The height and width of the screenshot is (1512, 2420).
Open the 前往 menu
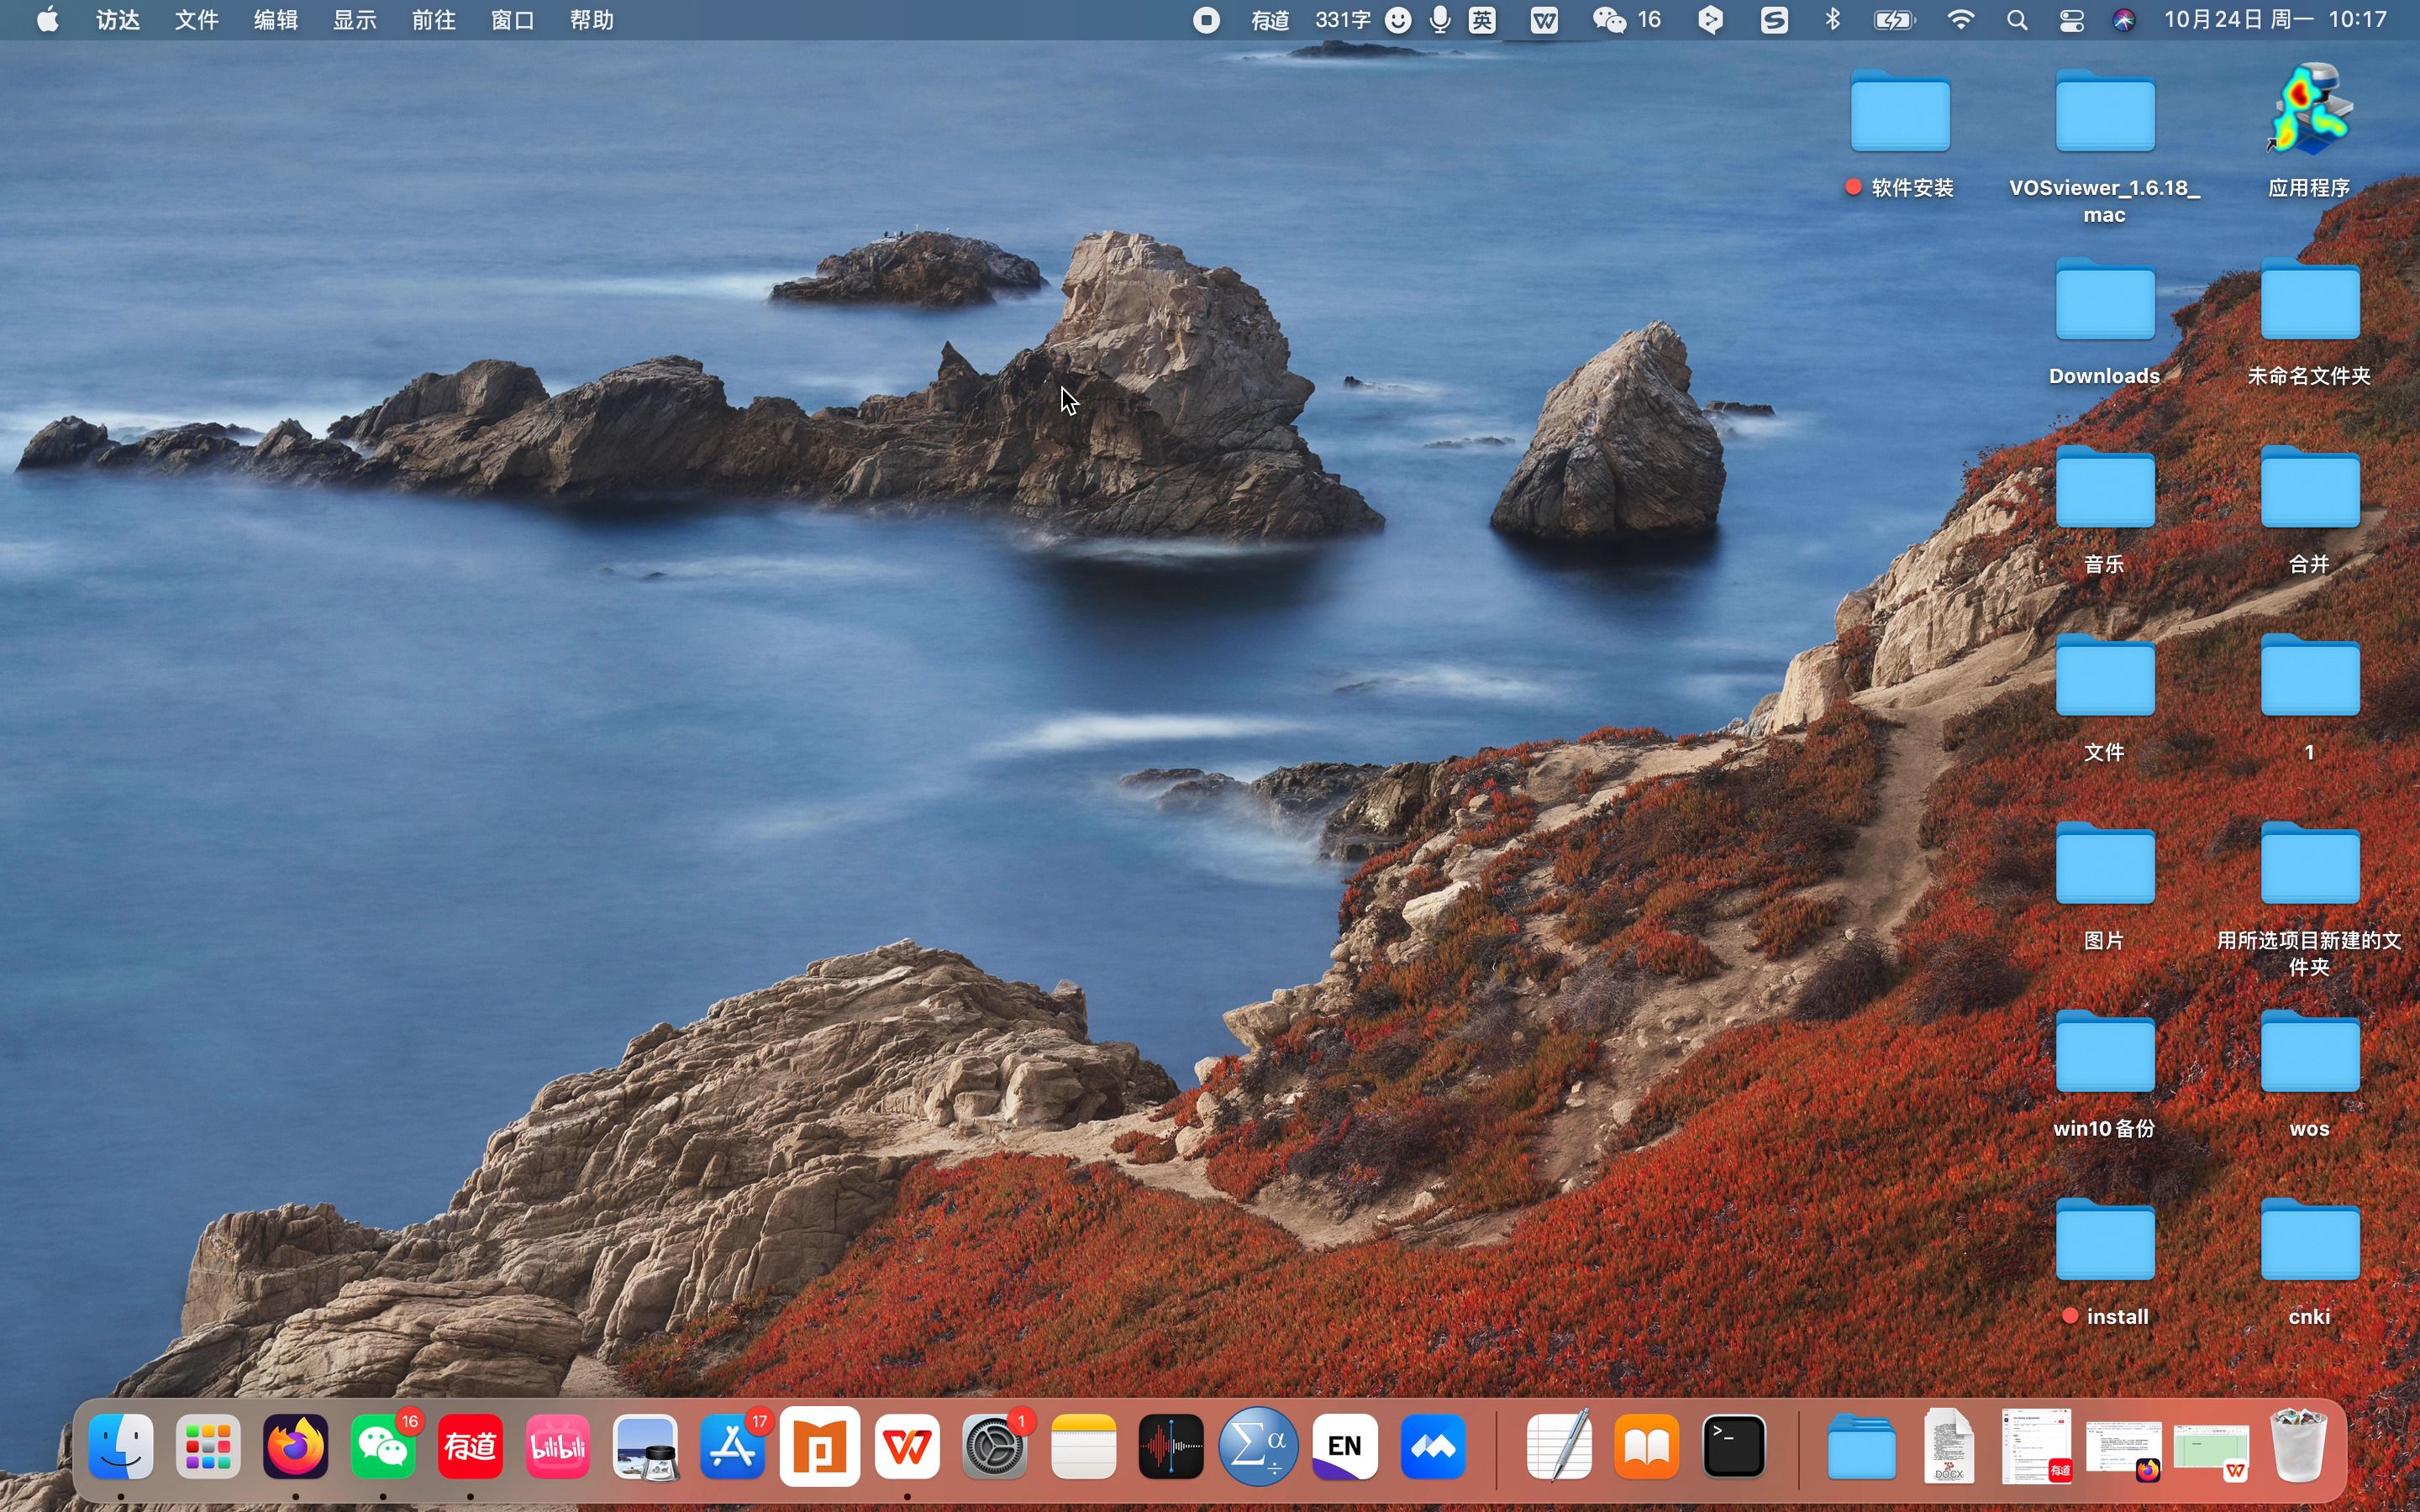pyautogui.click(x=434, y=20)
